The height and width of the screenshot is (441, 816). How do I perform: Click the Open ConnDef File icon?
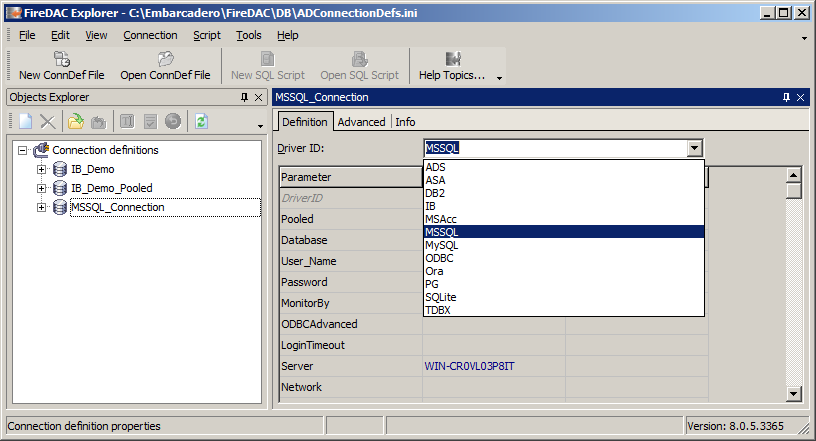[x=165, y=59]
